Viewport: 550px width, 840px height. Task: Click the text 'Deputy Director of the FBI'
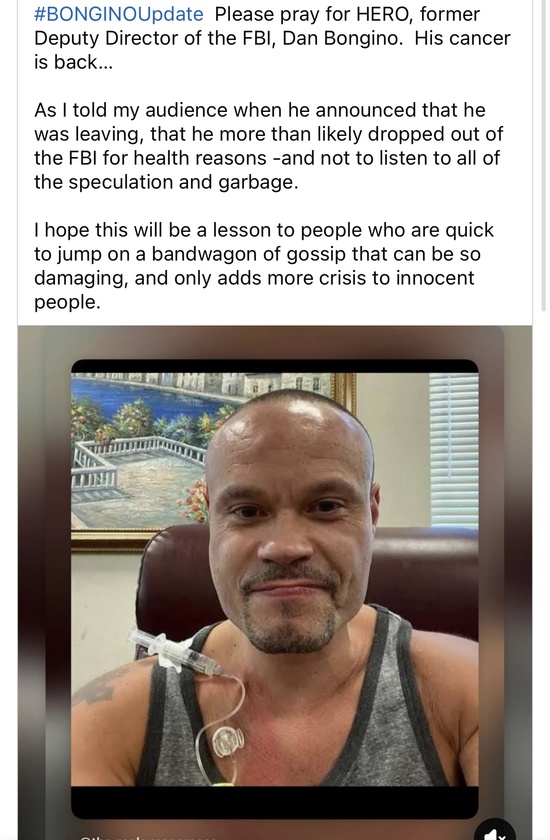(x=154, y=38)
